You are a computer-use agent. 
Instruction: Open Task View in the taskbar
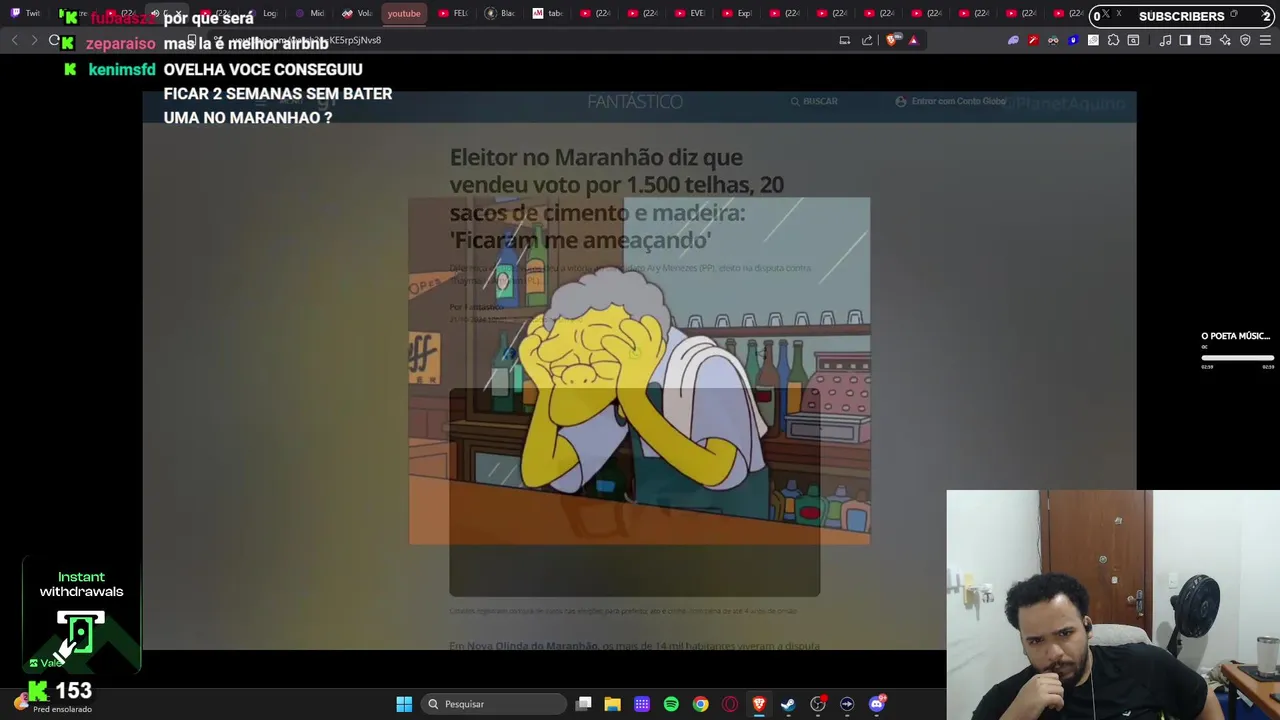[x=584, y=704]
